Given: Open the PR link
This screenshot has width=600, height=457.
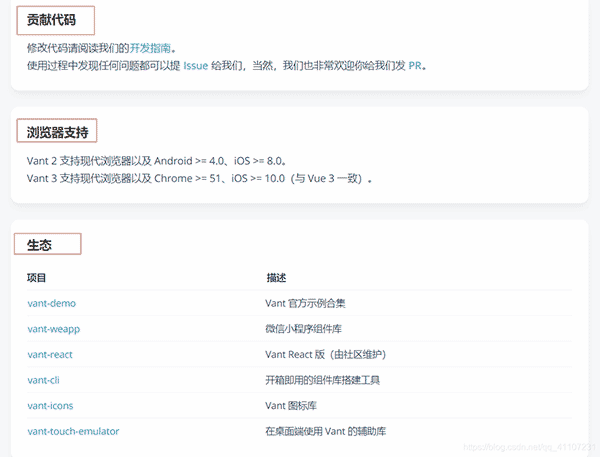Looking at the screenshot, I should point(415,66).
